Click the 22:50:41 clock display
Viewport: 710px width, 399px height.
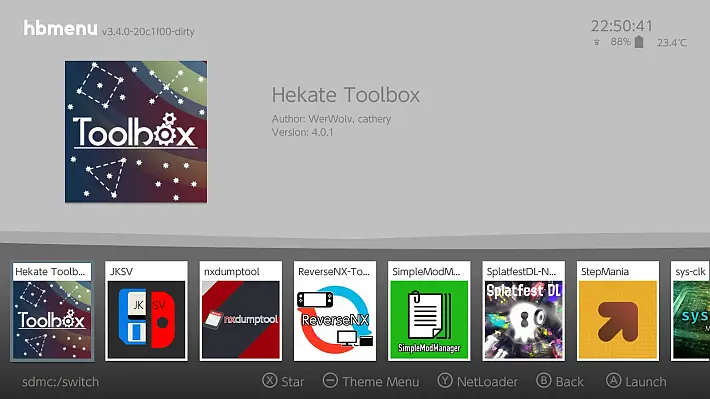pos(622,26)
